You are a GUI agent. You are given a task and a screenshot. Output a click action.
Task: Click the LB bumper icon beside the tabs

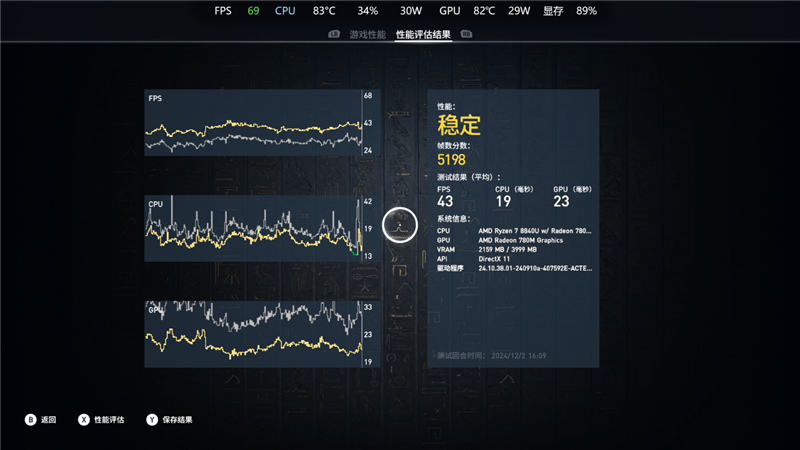[x=334, y=34]
